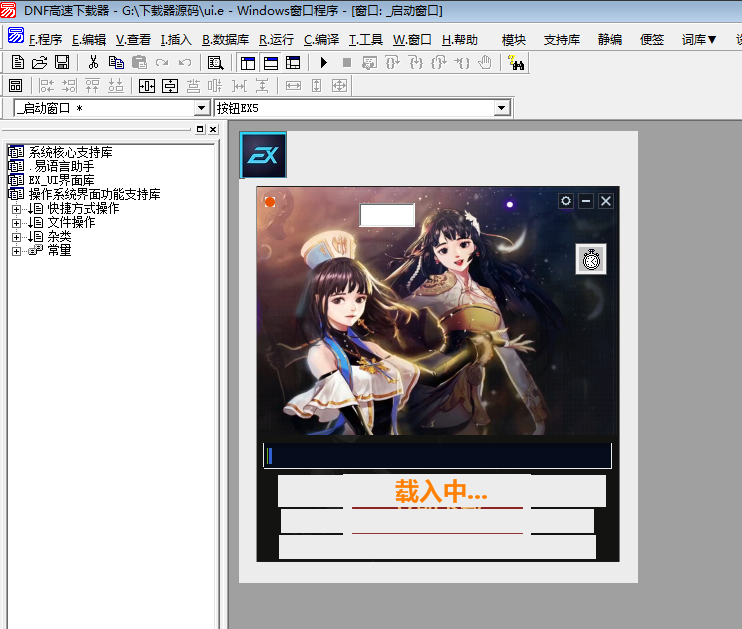Open the find/search document icon

coord(215,62)
